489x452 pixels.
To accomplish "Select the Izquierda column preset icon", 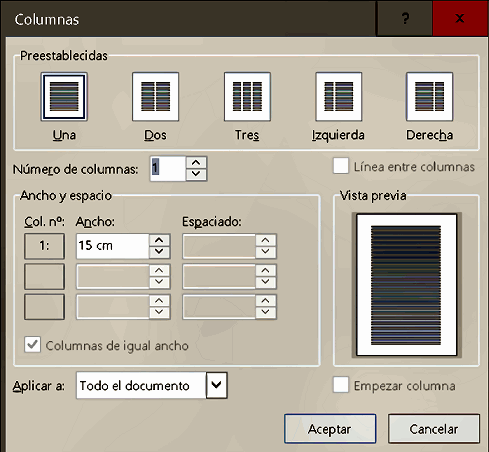I will click(339, 97).
